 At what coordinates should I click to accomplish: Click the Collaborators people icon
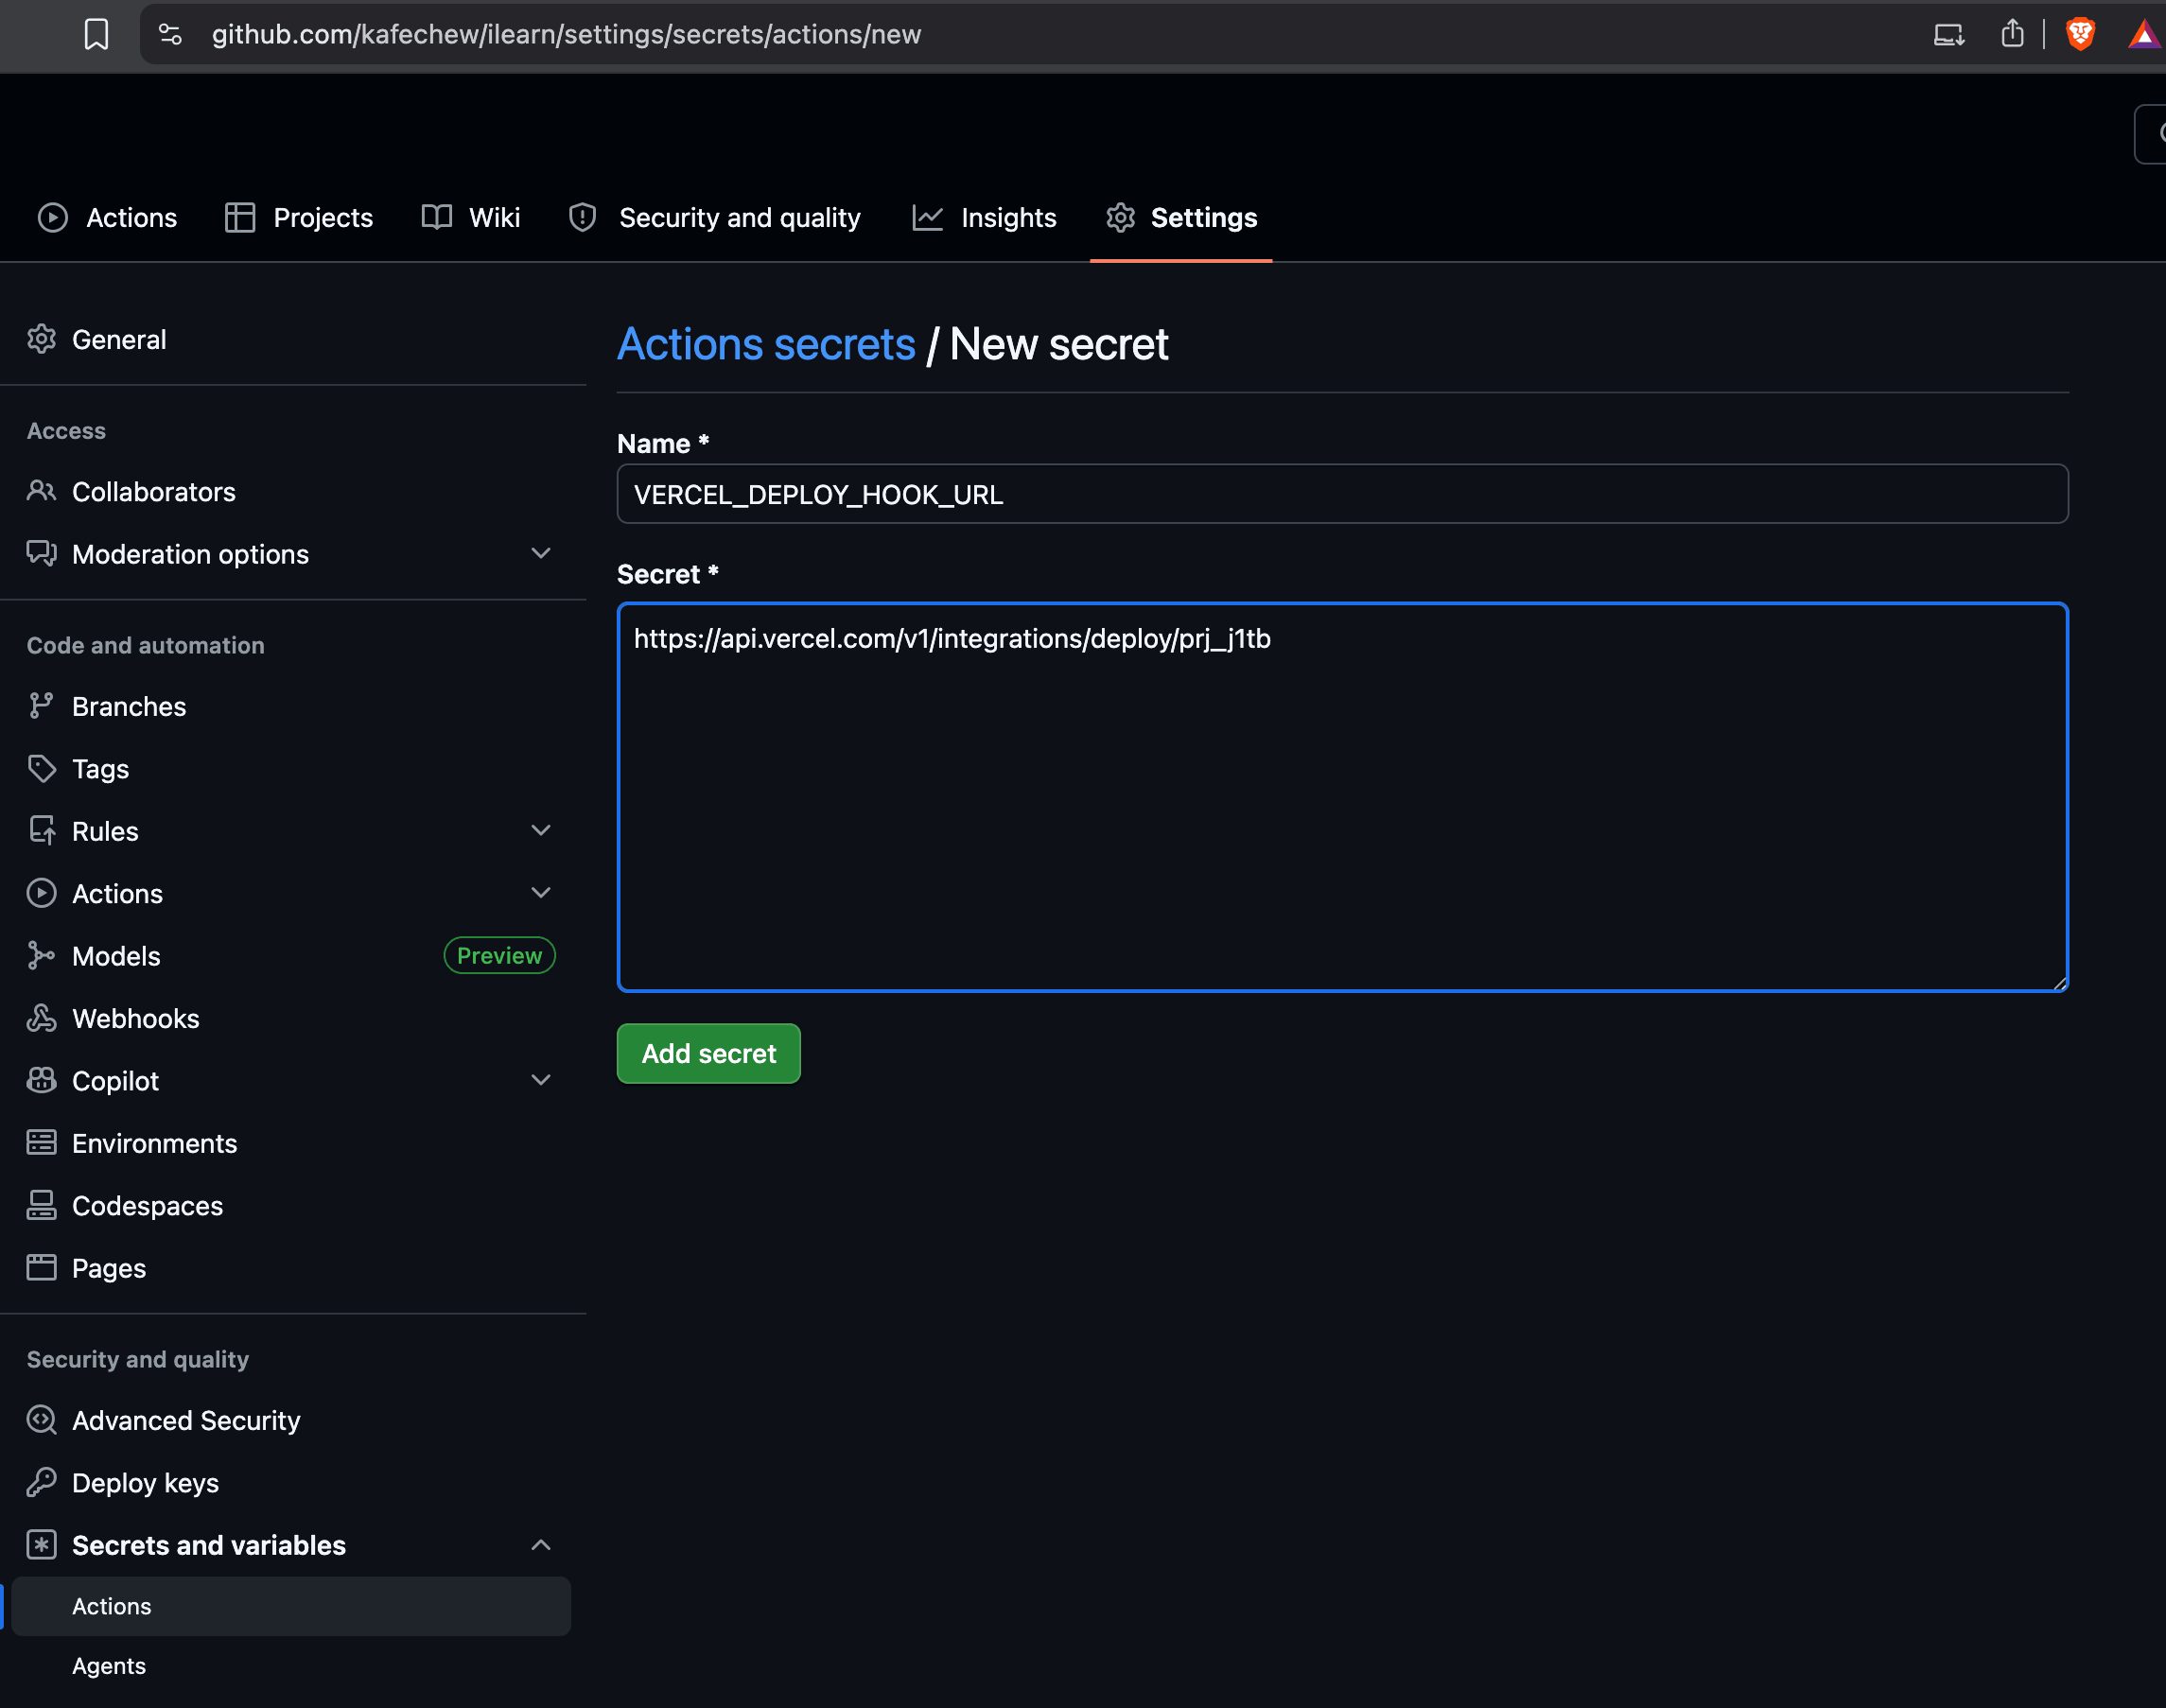pos(41,491)
